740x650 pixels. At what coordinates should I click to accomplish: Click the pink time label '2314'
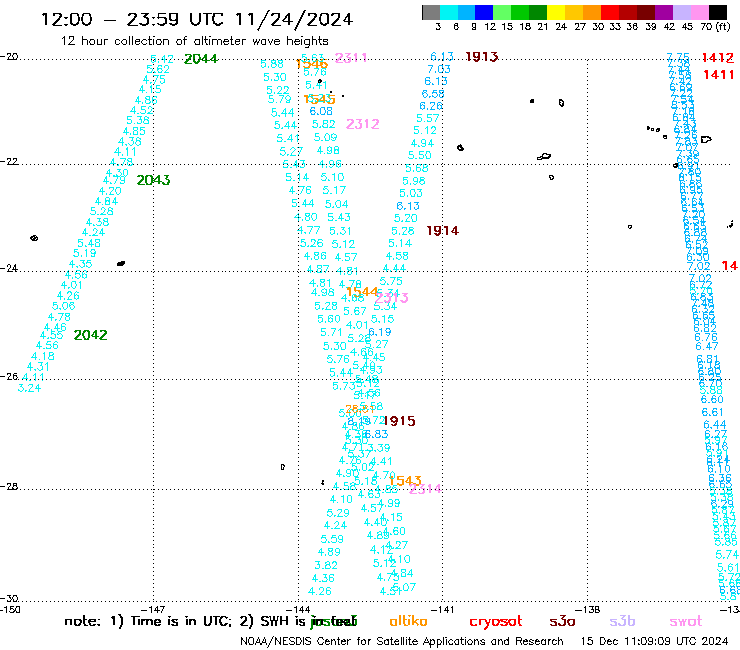(x=425, y=489)
